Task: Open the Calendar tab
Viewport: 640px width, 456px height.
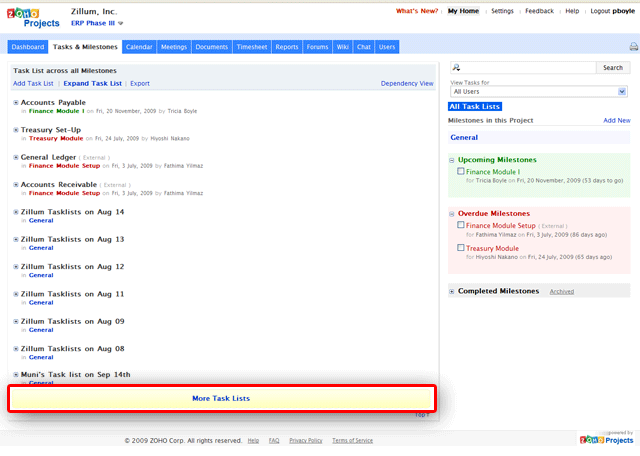Action: [x=140, y=47]
